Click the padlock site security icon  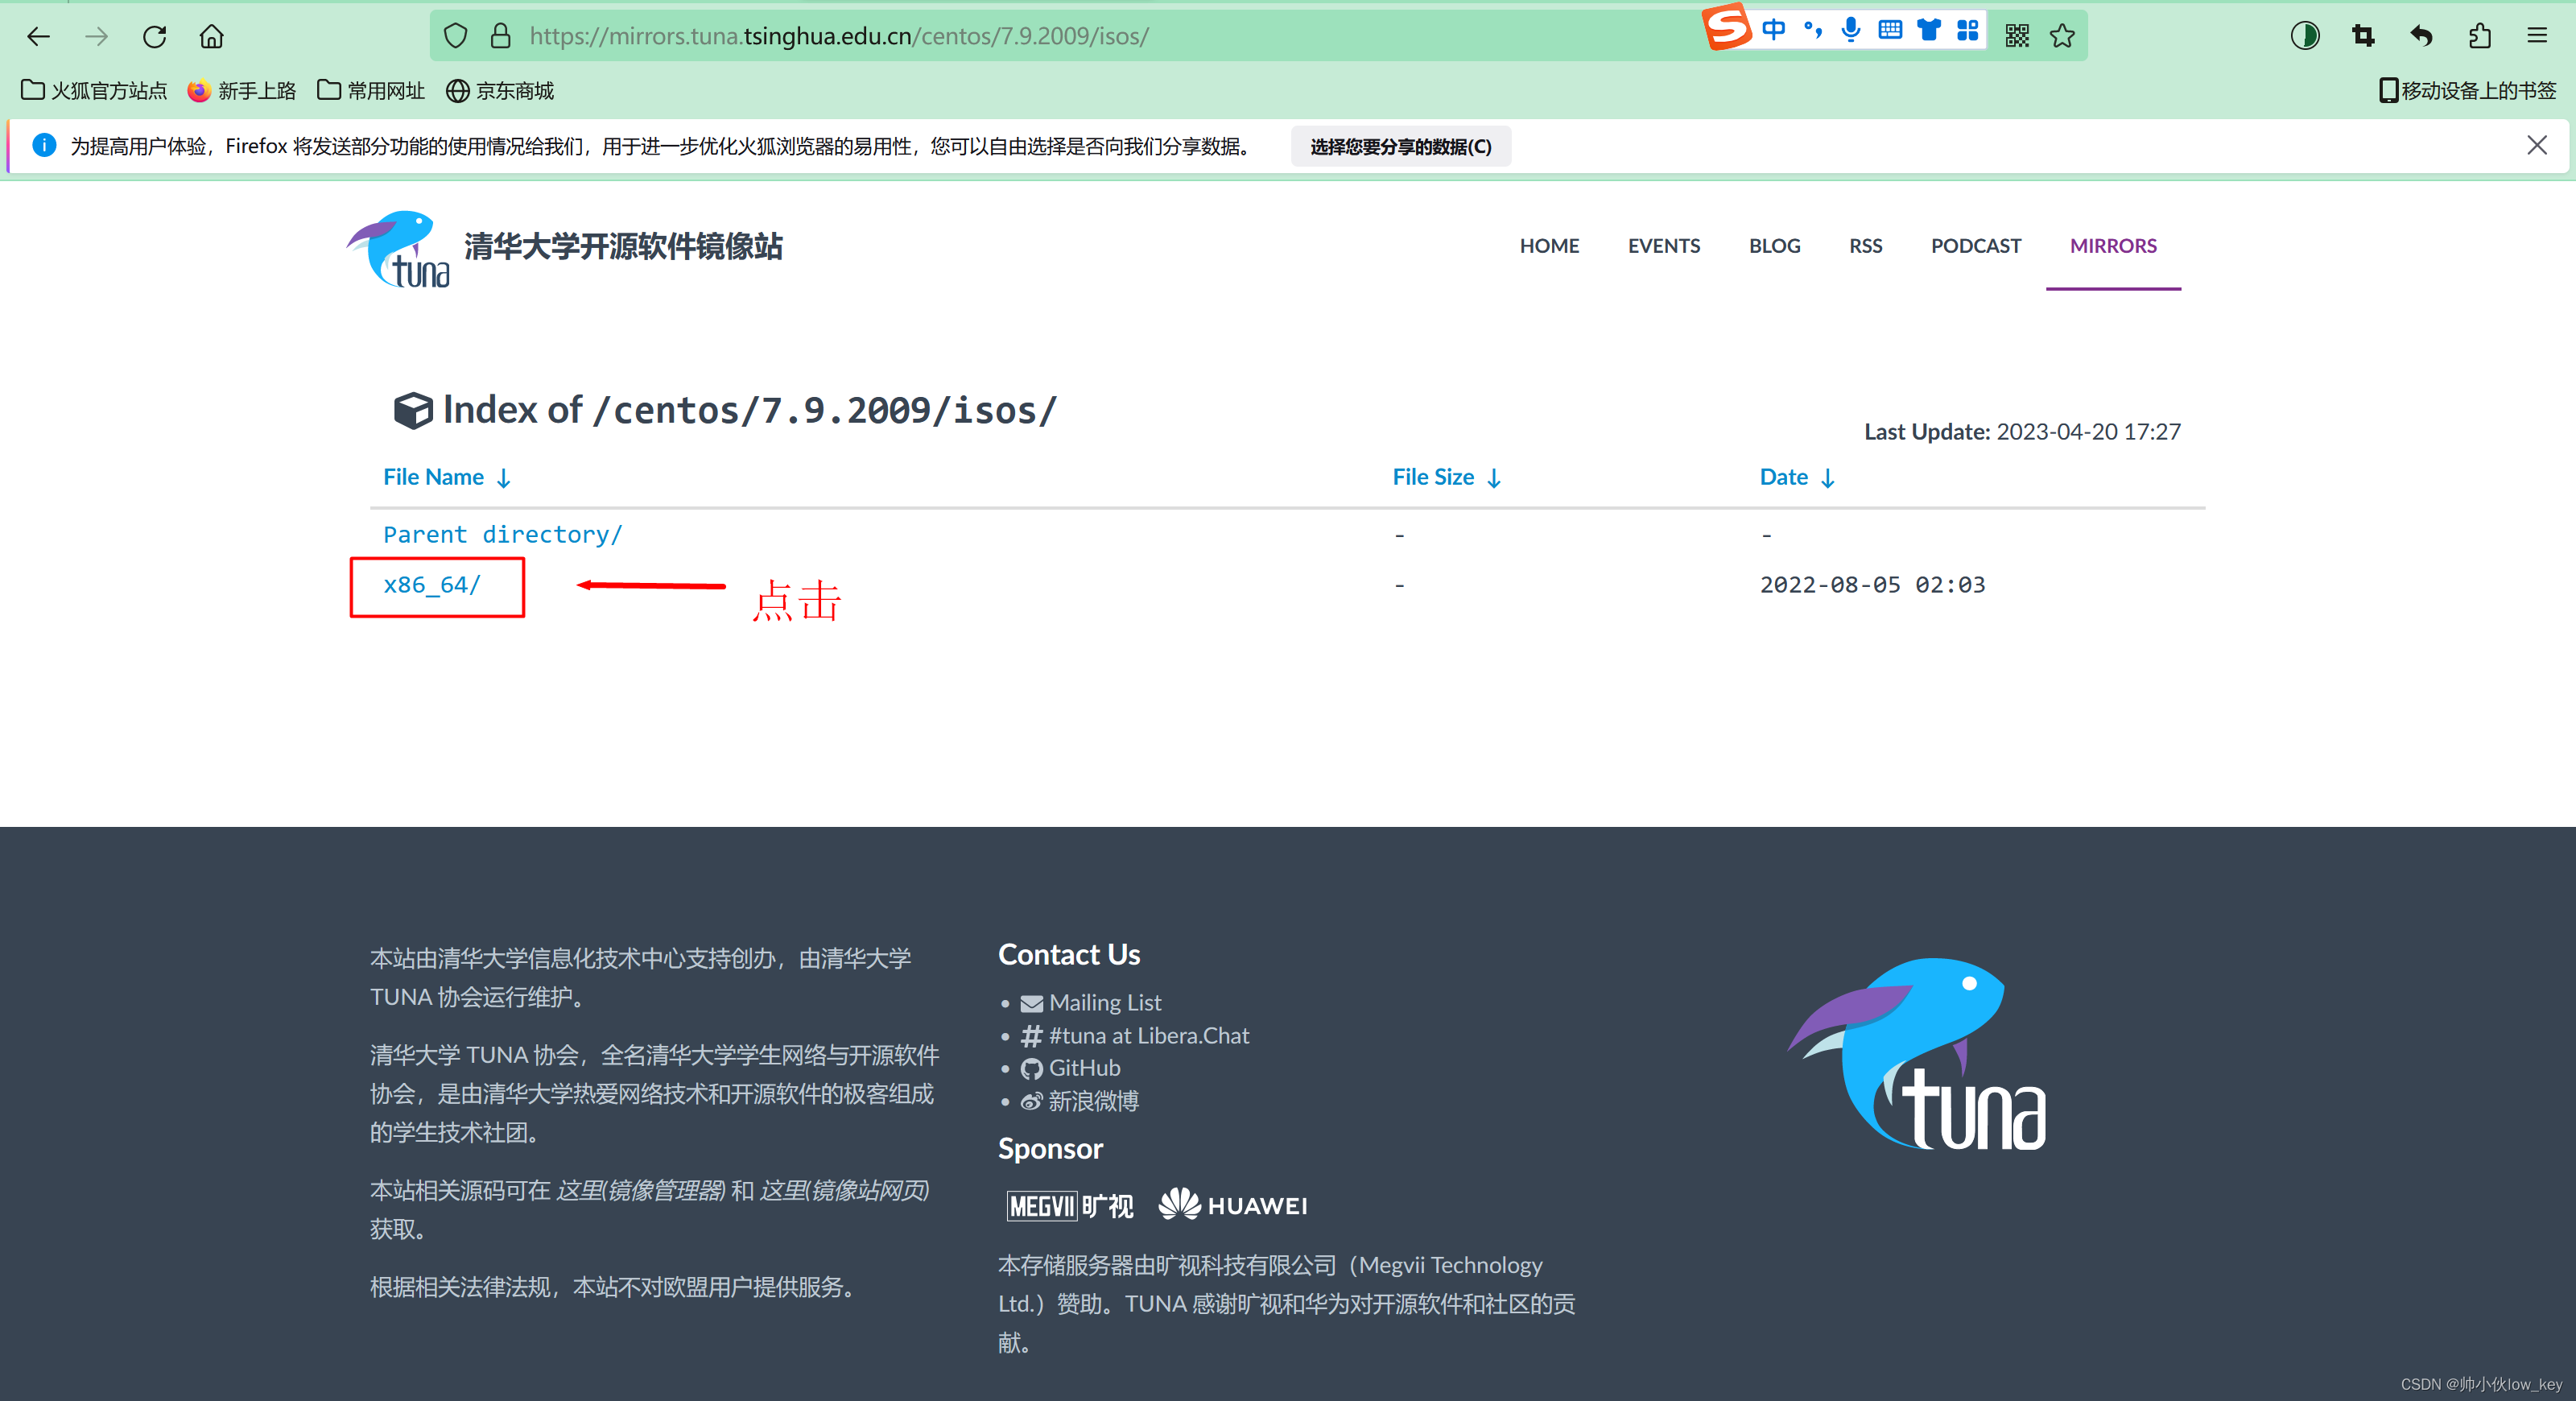pyautogui.click(x=500, y=36)
